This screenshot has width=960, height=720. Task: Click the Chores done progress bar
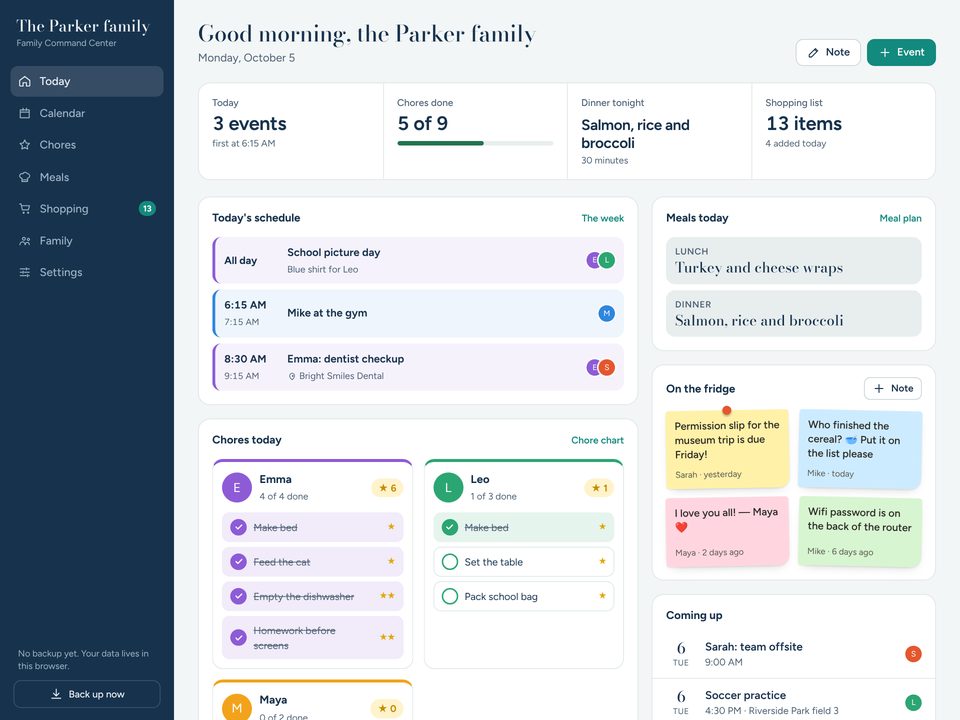click(475, 143)
